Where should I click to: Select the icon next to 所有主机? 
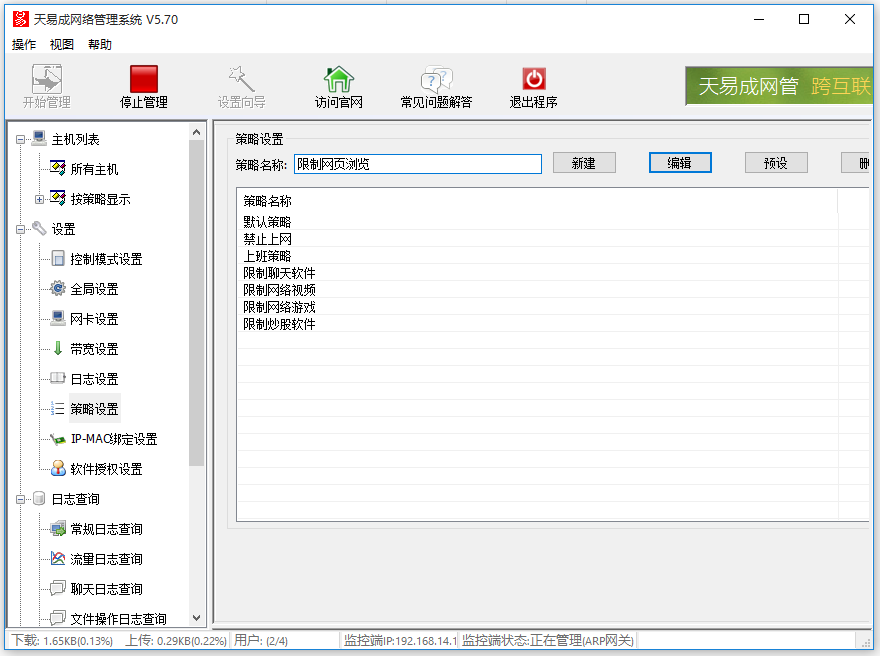click(x=58, y=168)
